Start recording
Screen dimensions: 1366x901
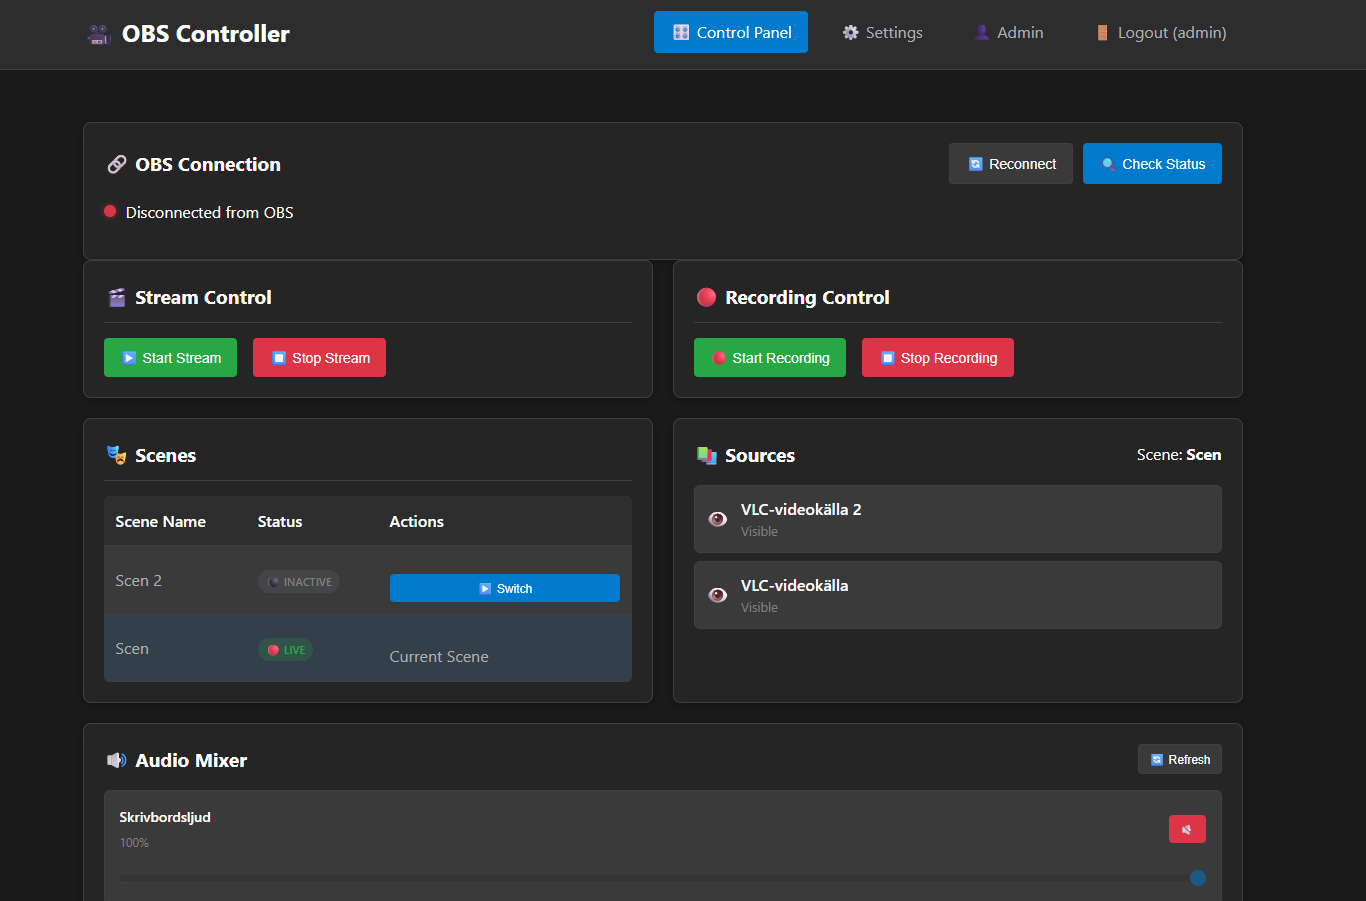tap(770, 358)
